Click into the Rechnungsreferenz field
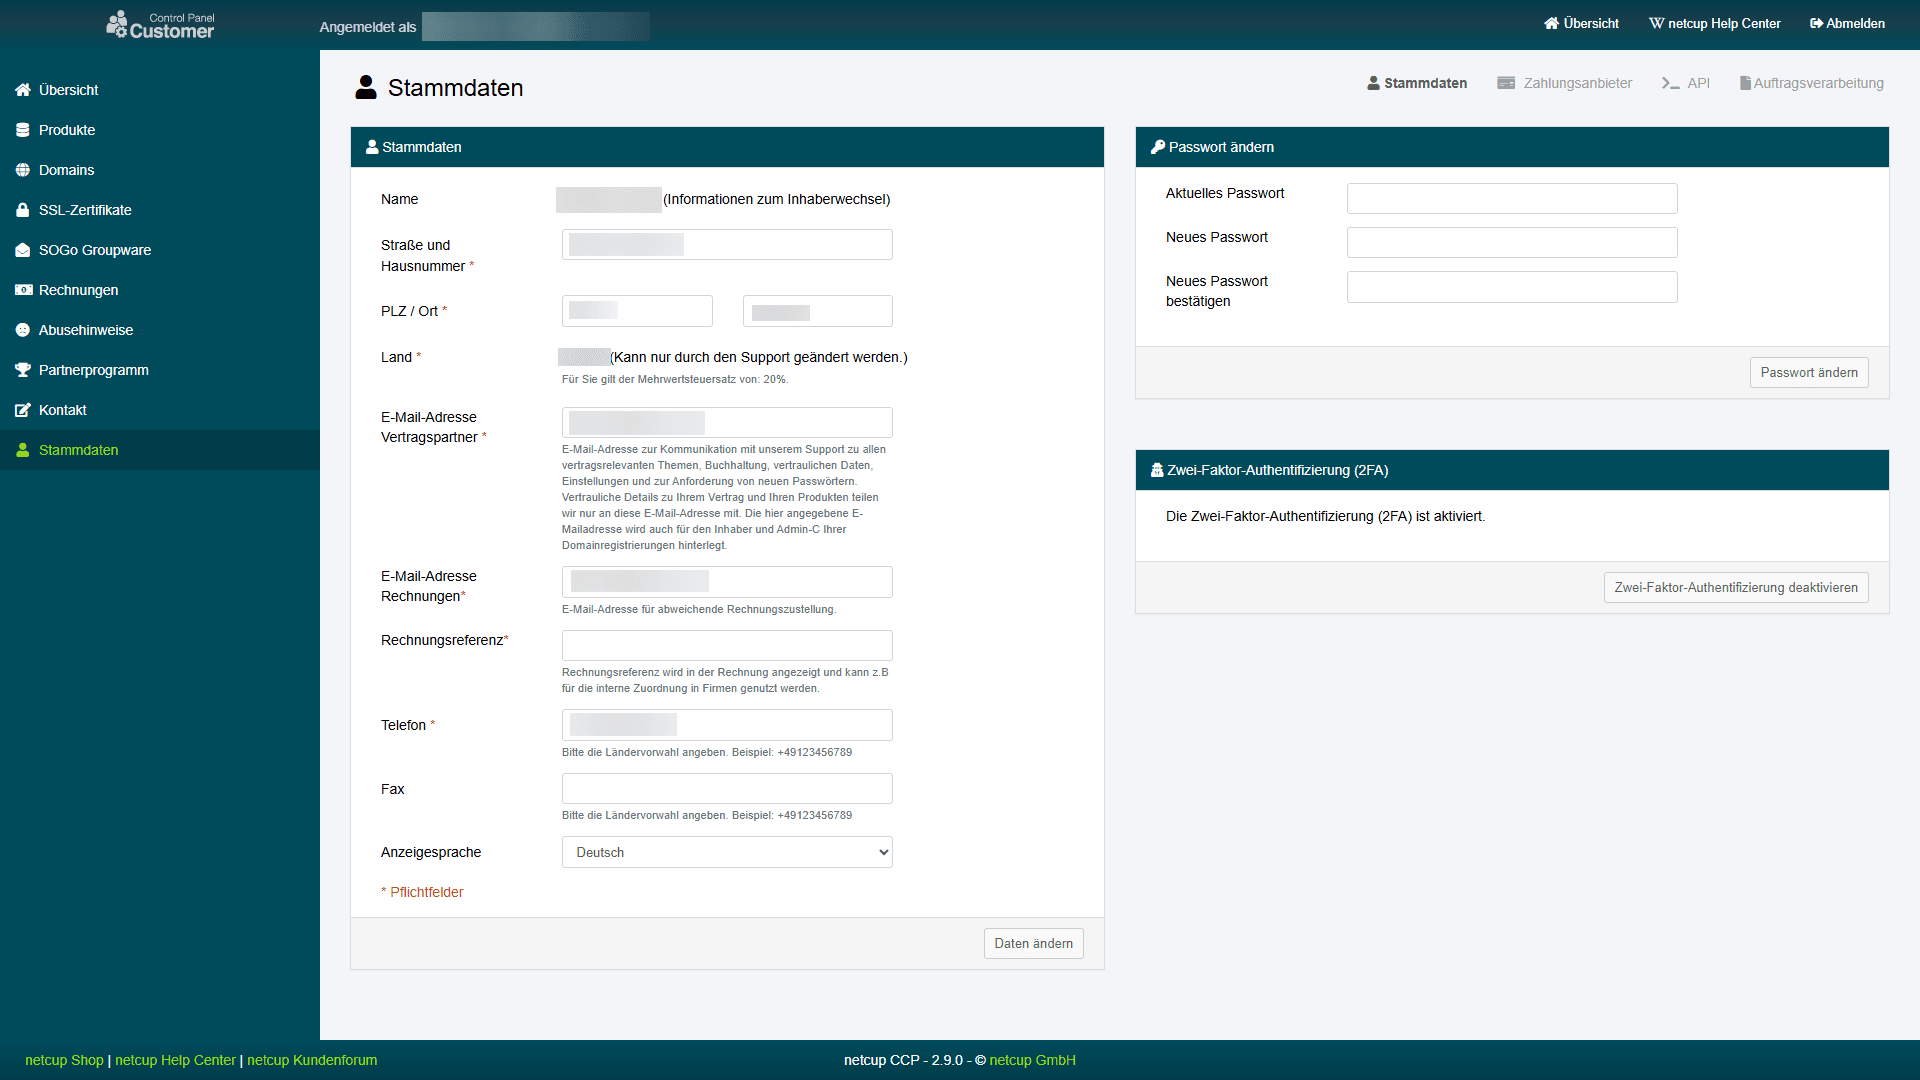Viewport: 1920px width, 1080px height. coord(726,645)
